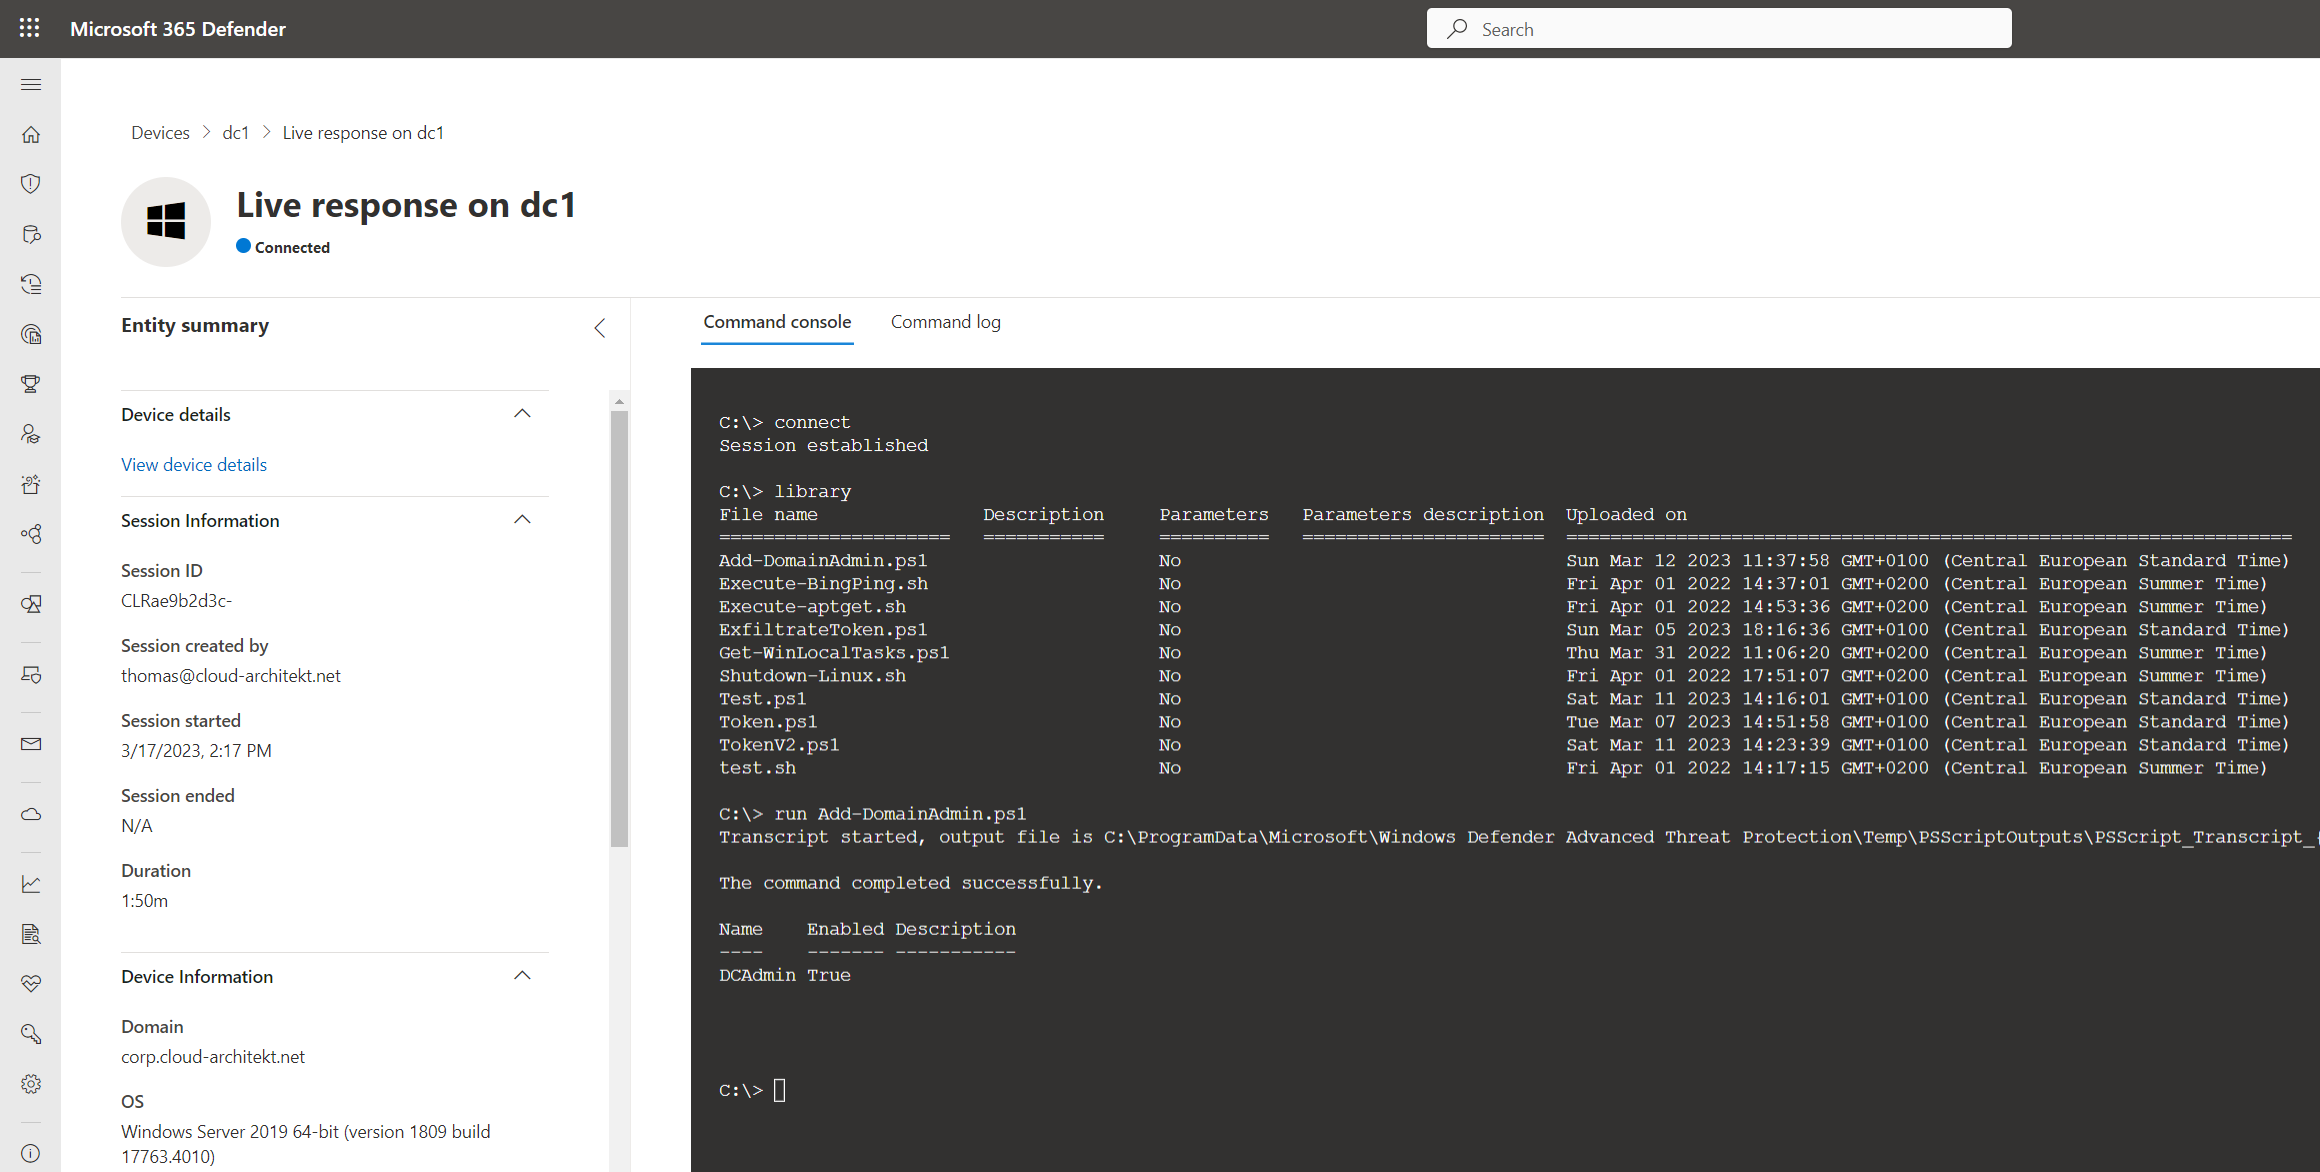Click scrollbar up arrow in entity panel
This screenshot has height=1172, width=2320.
619,400
